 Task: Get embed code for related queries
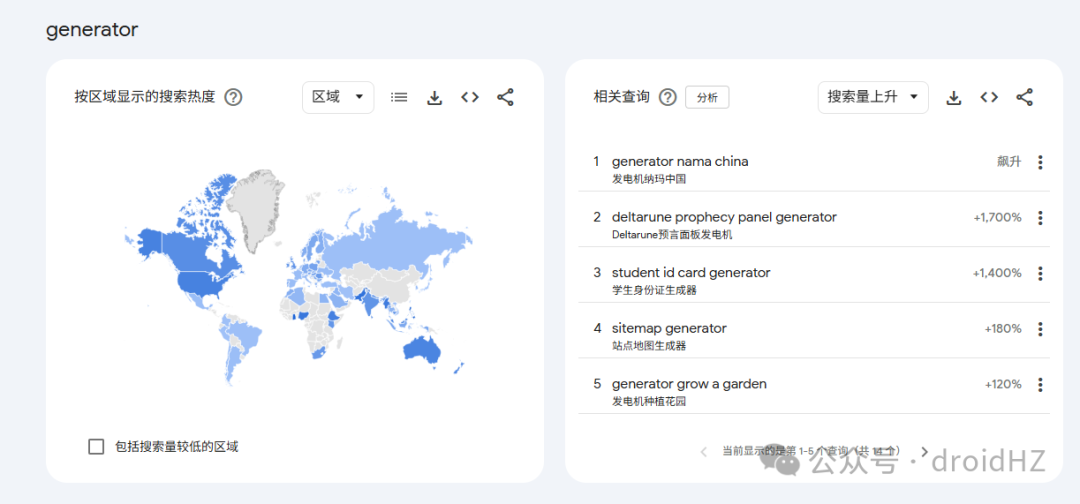coord(989,98)
